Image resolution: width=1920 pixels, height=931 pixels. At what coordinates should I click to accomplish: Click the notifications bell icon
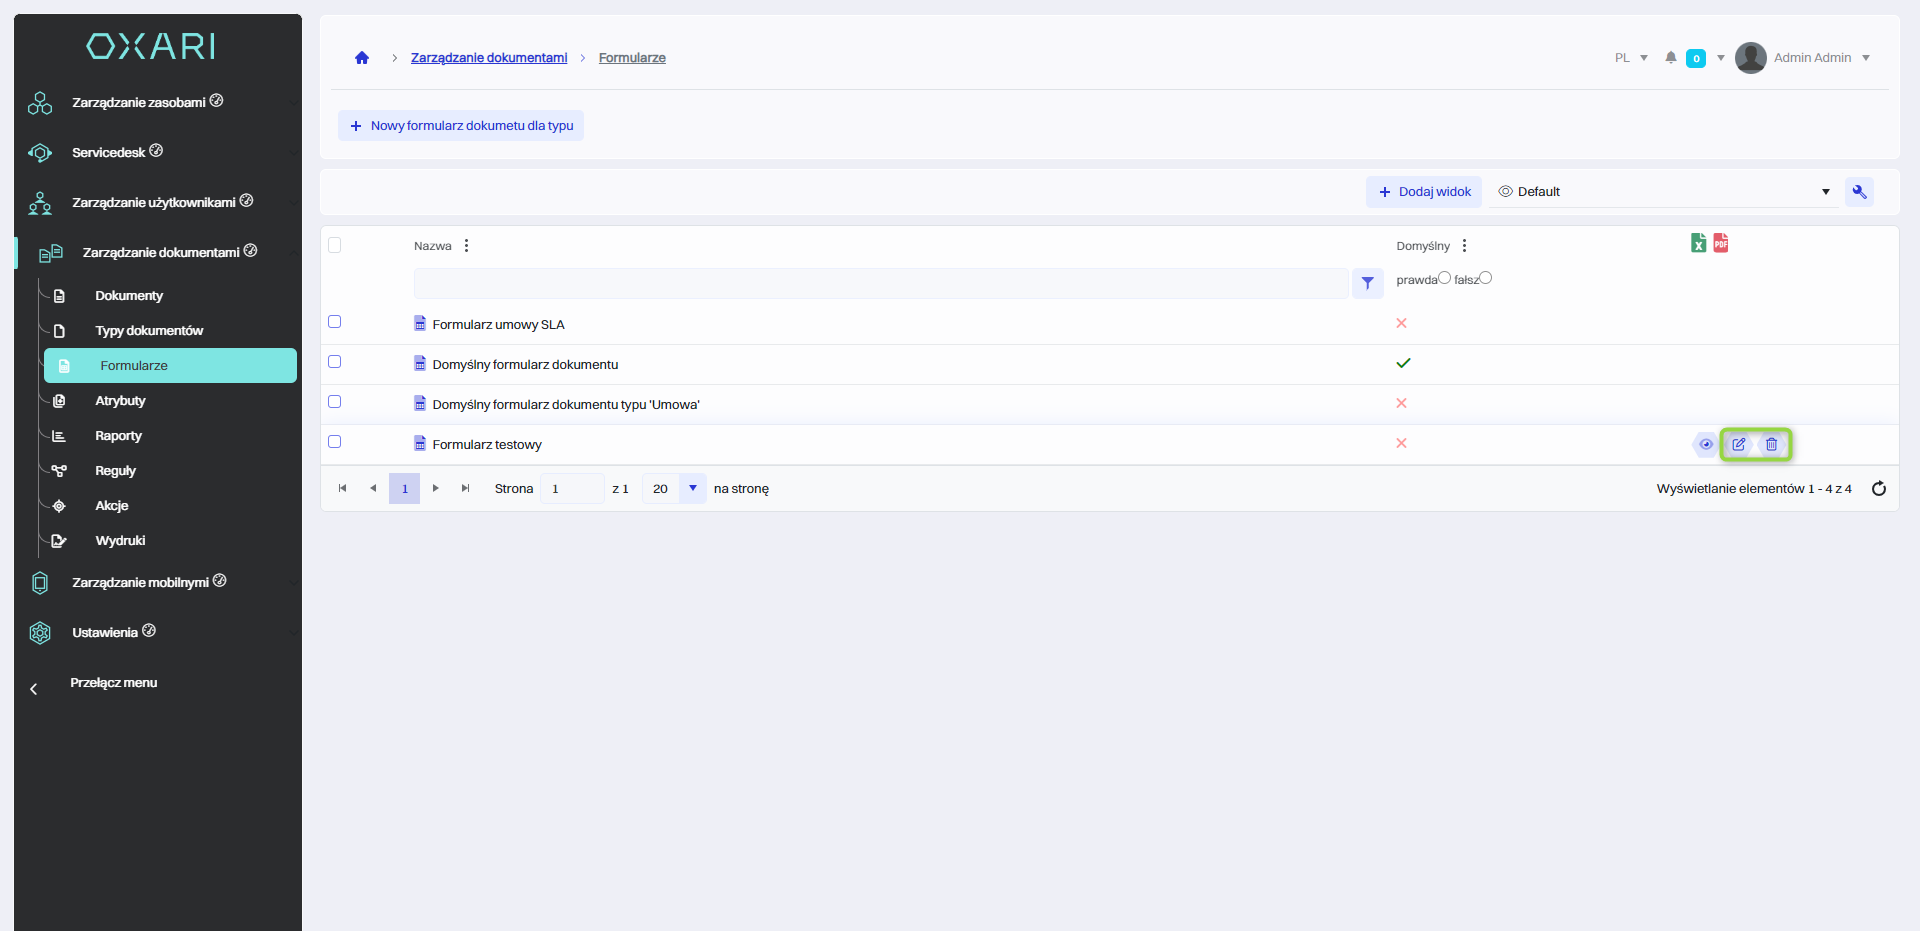click(1670, 58)
